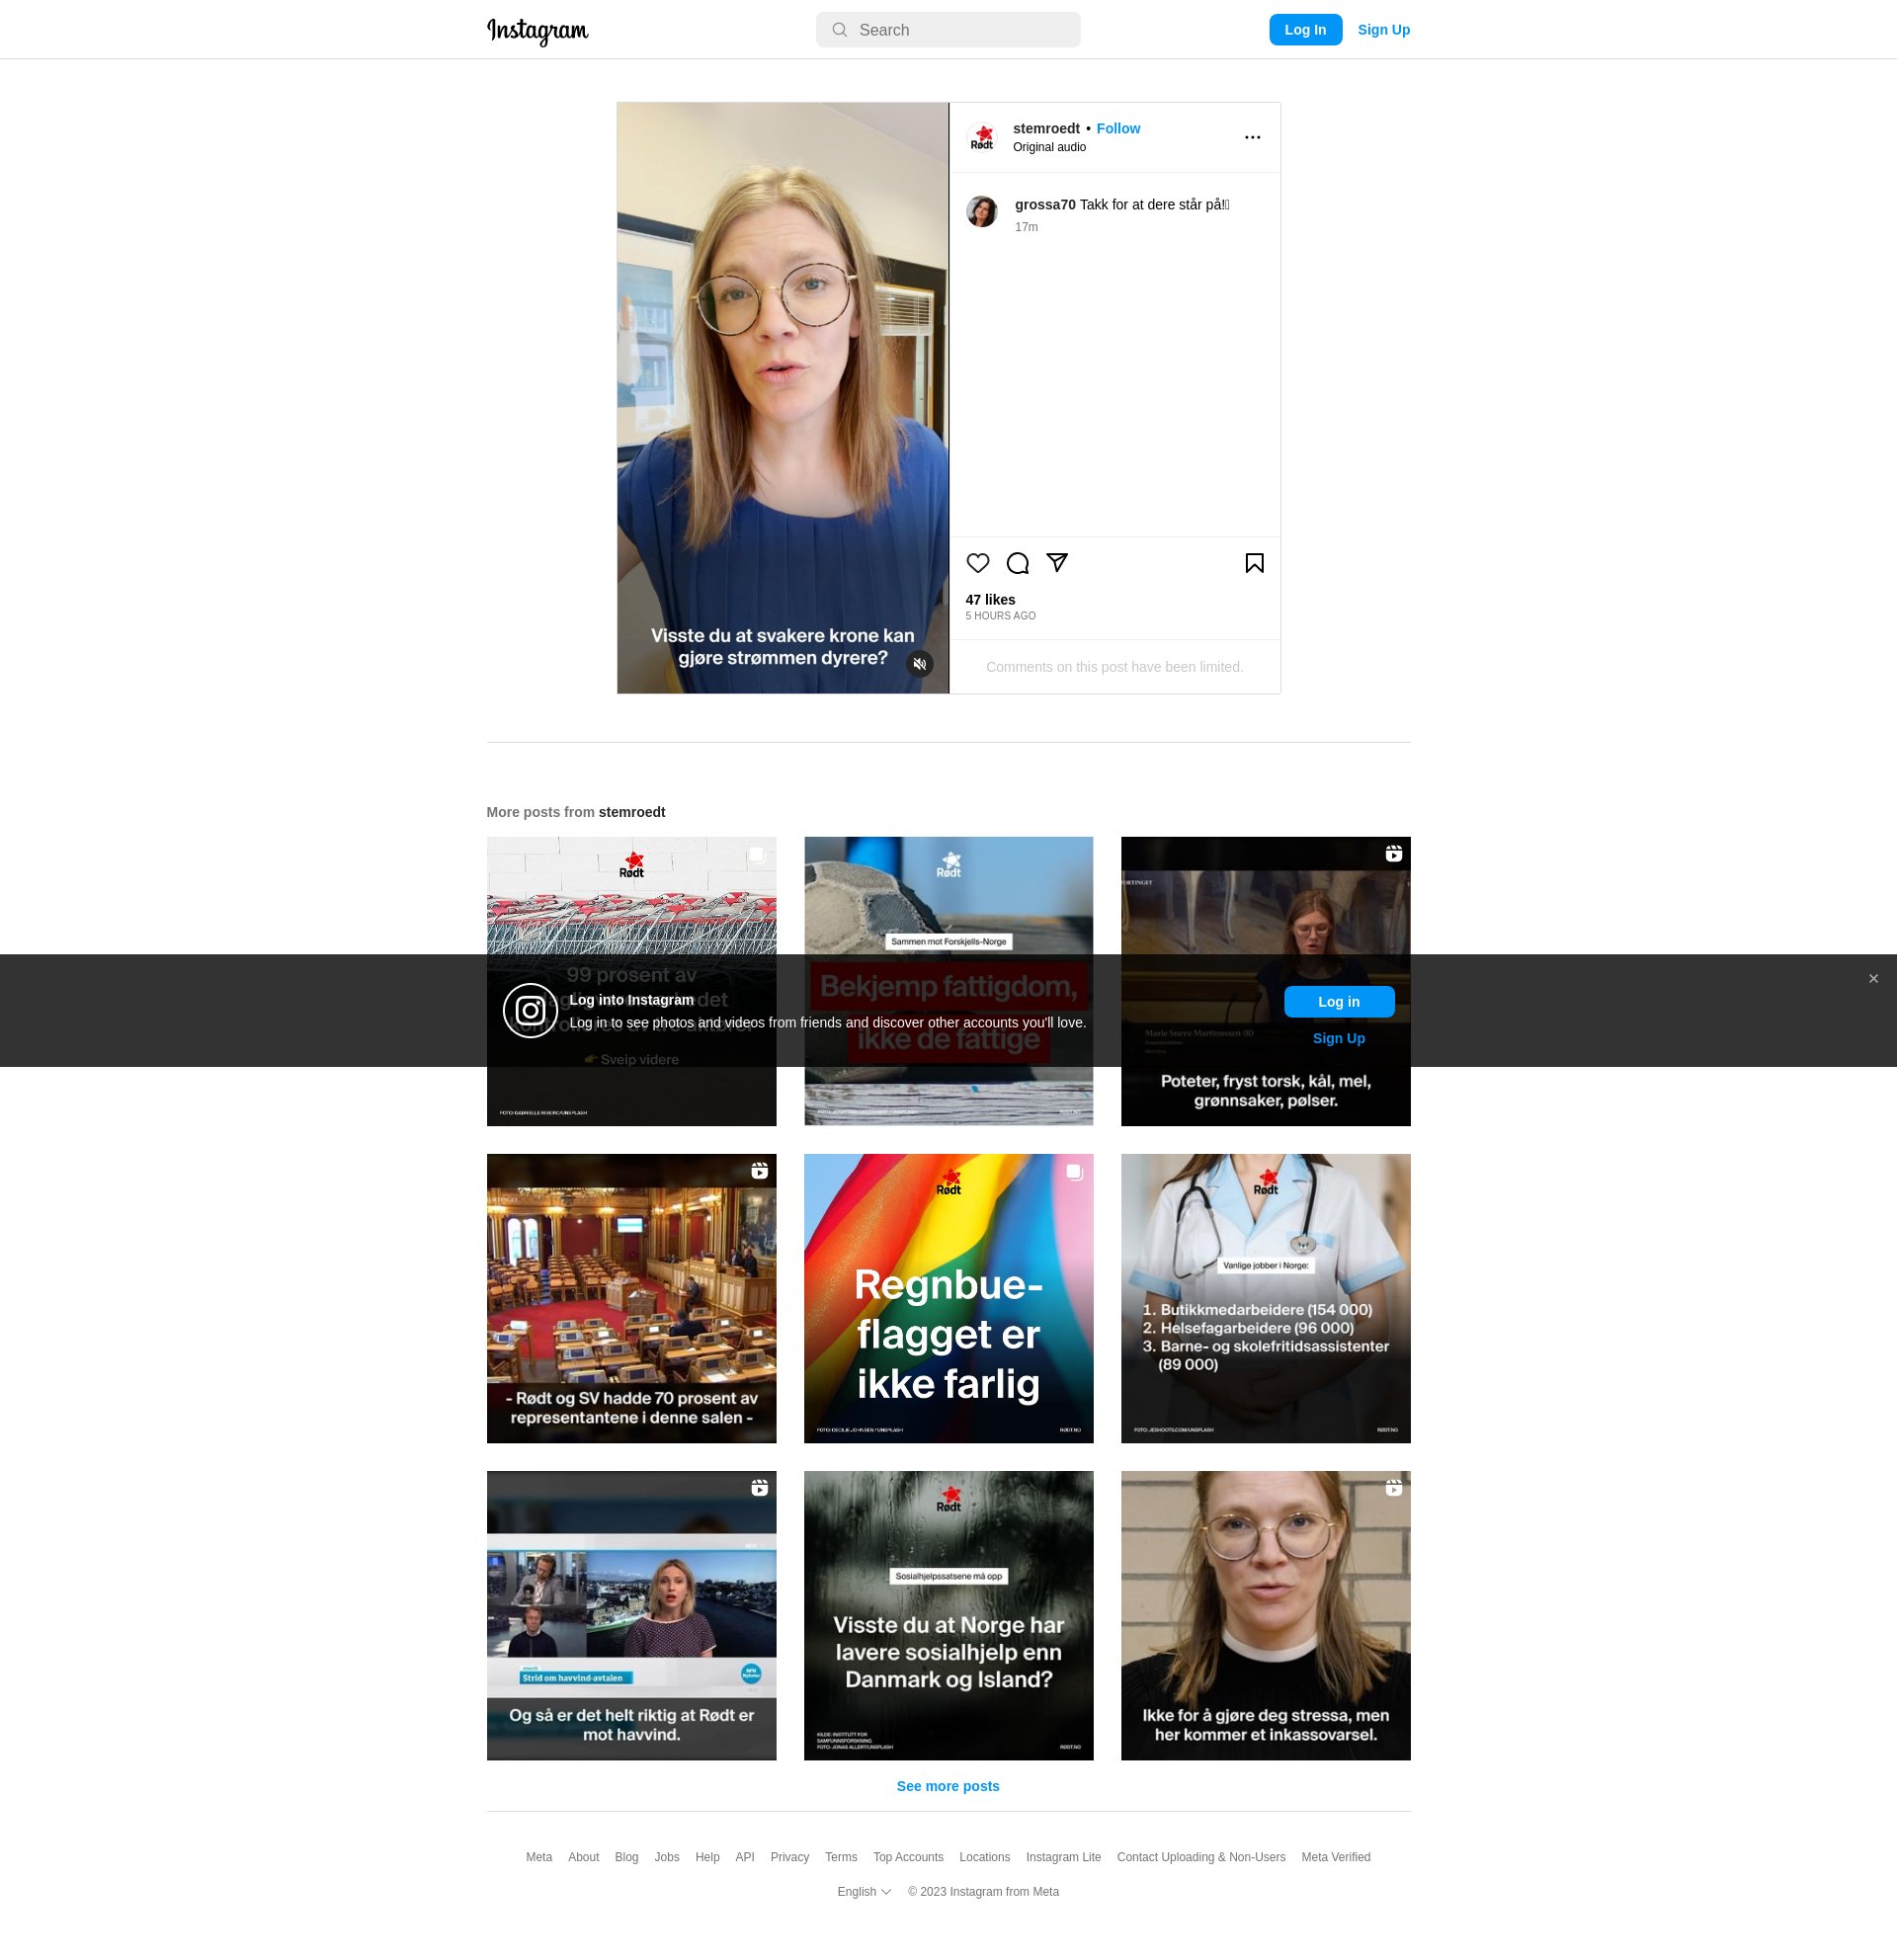Click Sign Up in dark banner

(1339, 1038)
